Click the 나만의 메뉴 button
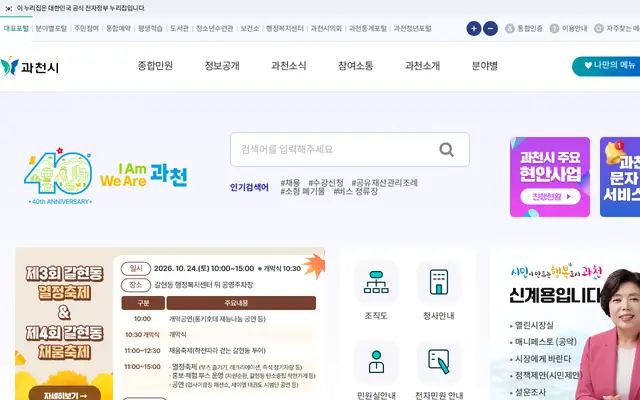This screenshot has height=400, width=640. click(x=606, y=66)
